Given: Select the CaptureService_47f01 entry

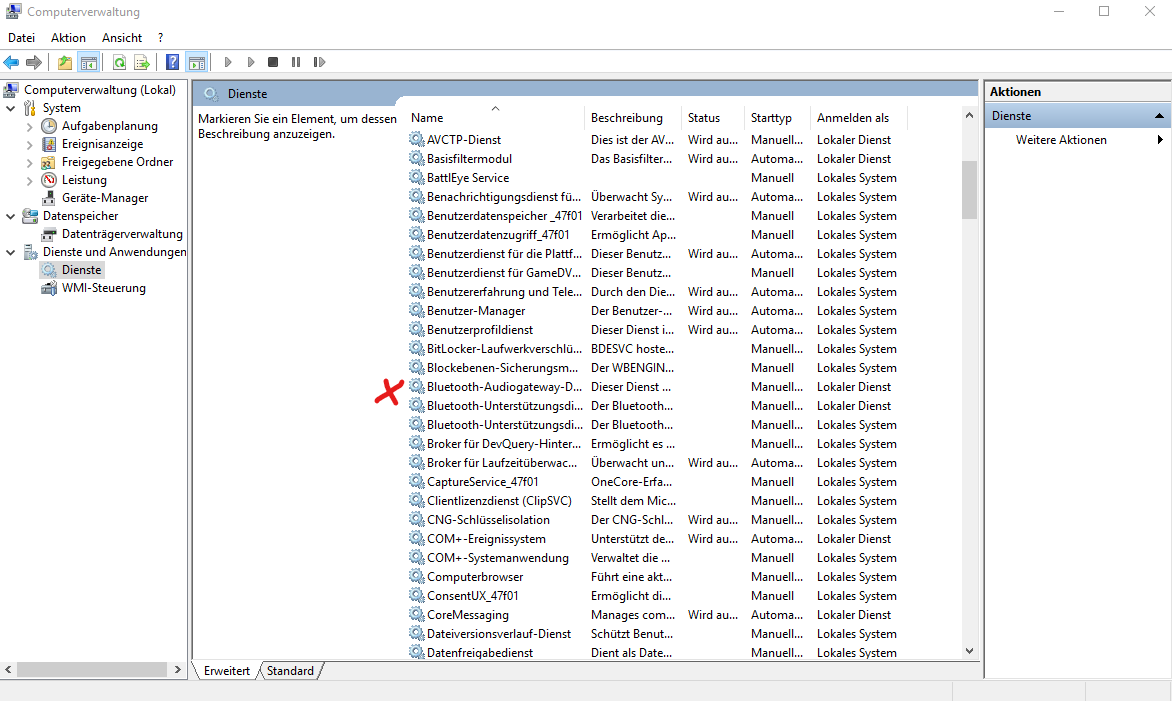Looking at the screenshot, I should coord(656,482).
